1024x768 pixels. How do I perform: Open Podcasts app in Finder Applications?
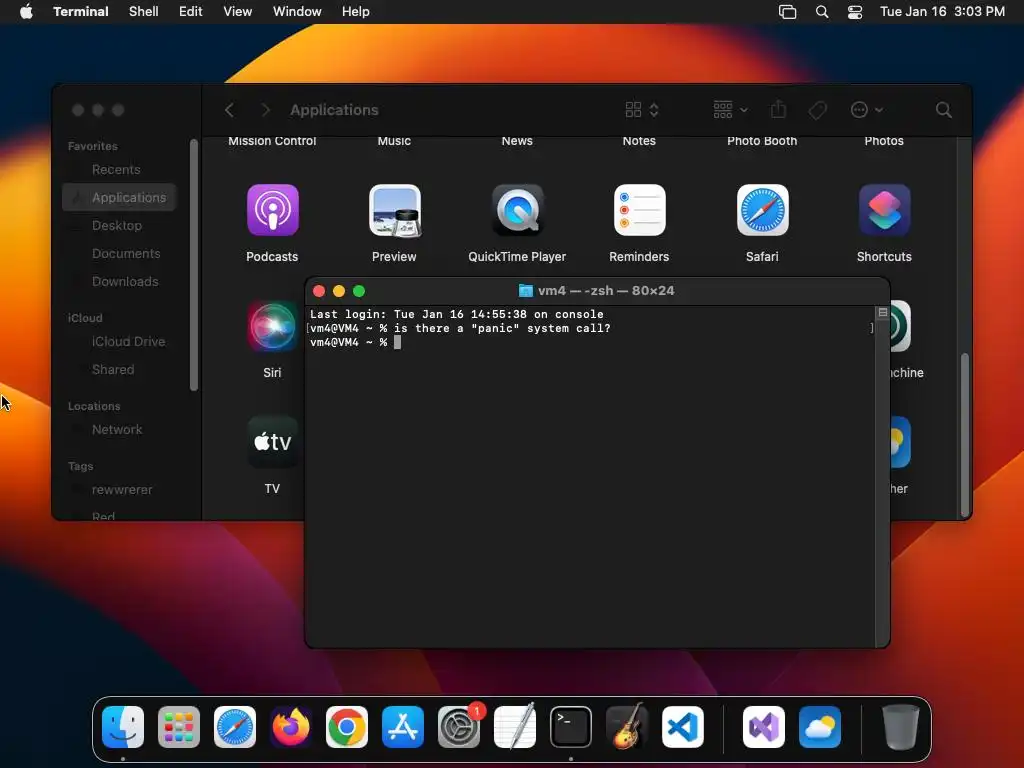coord(272,210)
